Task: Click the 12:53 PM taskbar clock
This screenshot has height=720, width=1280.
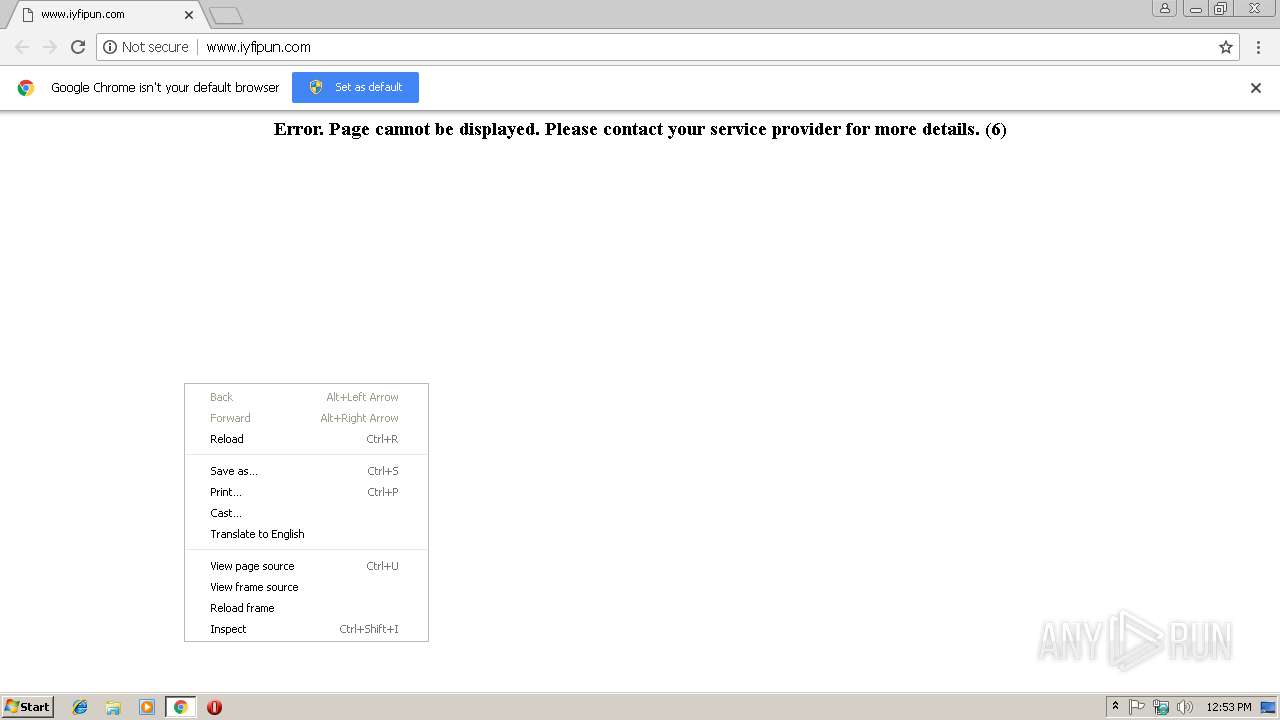Action: point(1229,707)
